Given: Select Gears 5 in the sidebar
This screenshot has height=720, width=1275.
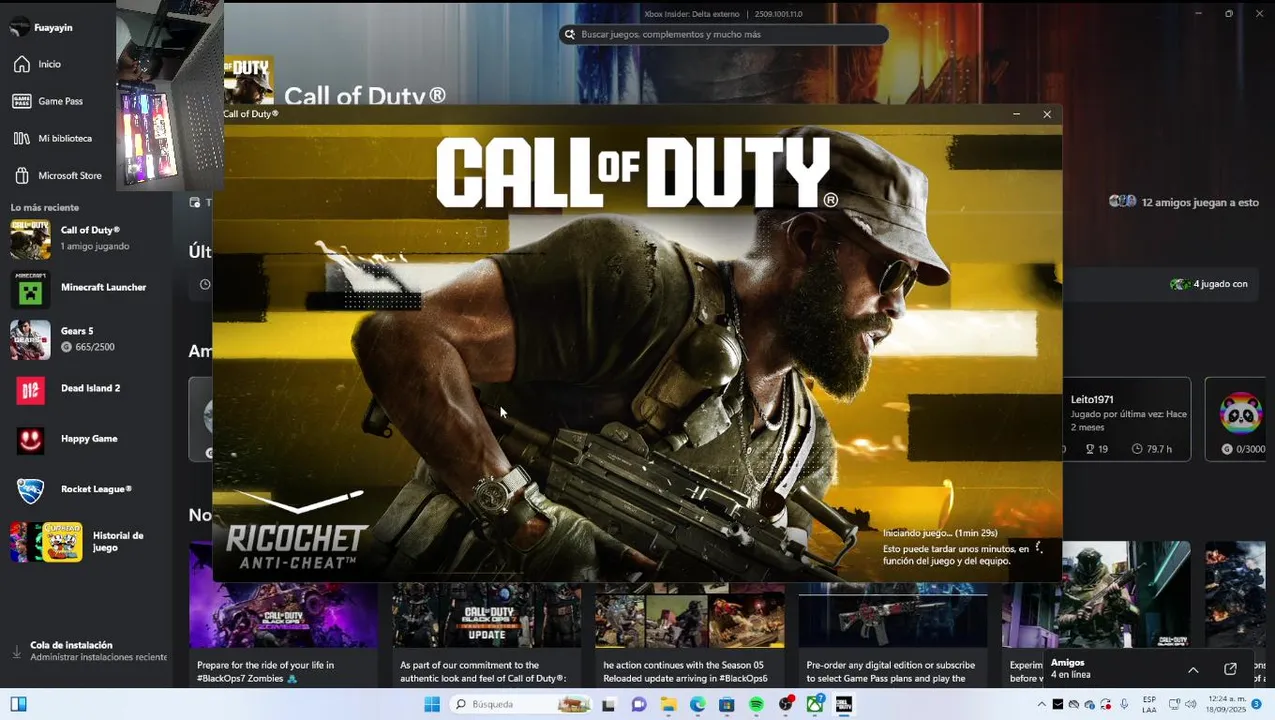Looking at the screenshot, I should pos(85,339).
